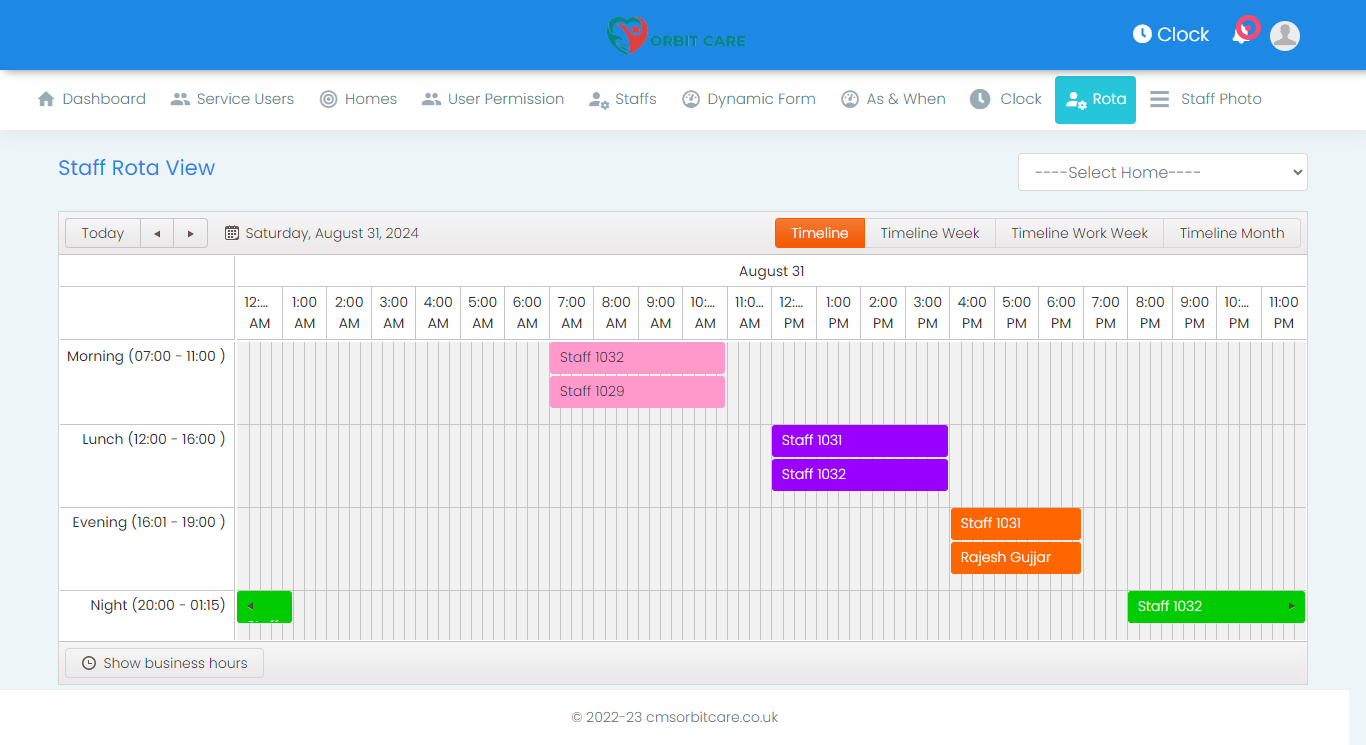Switch to Timeline Week view

[929, 233]
